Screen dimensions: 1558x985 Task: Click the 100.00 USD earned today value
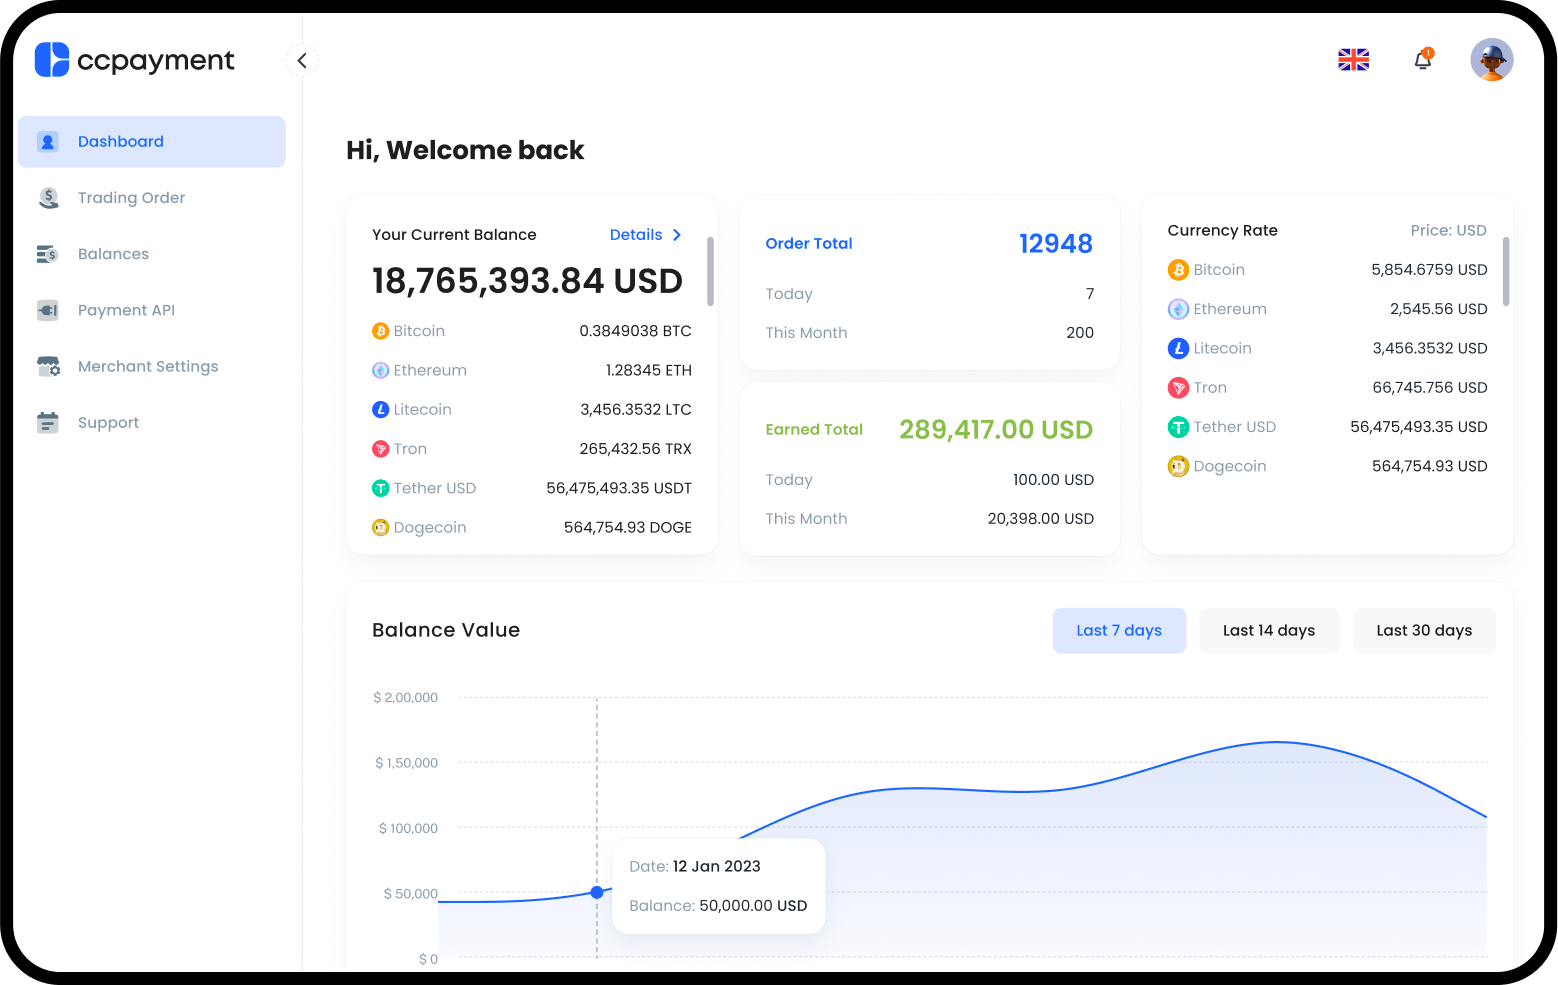[x=1053, y=480]
